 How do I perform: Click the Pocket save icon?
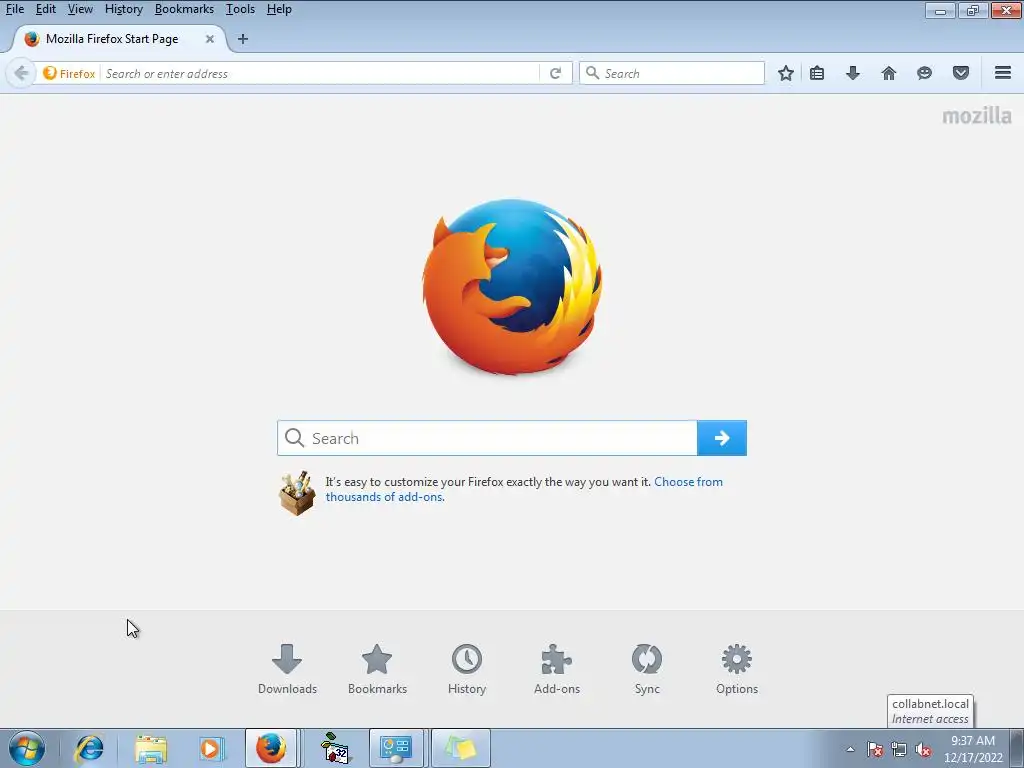pos(961,73)
